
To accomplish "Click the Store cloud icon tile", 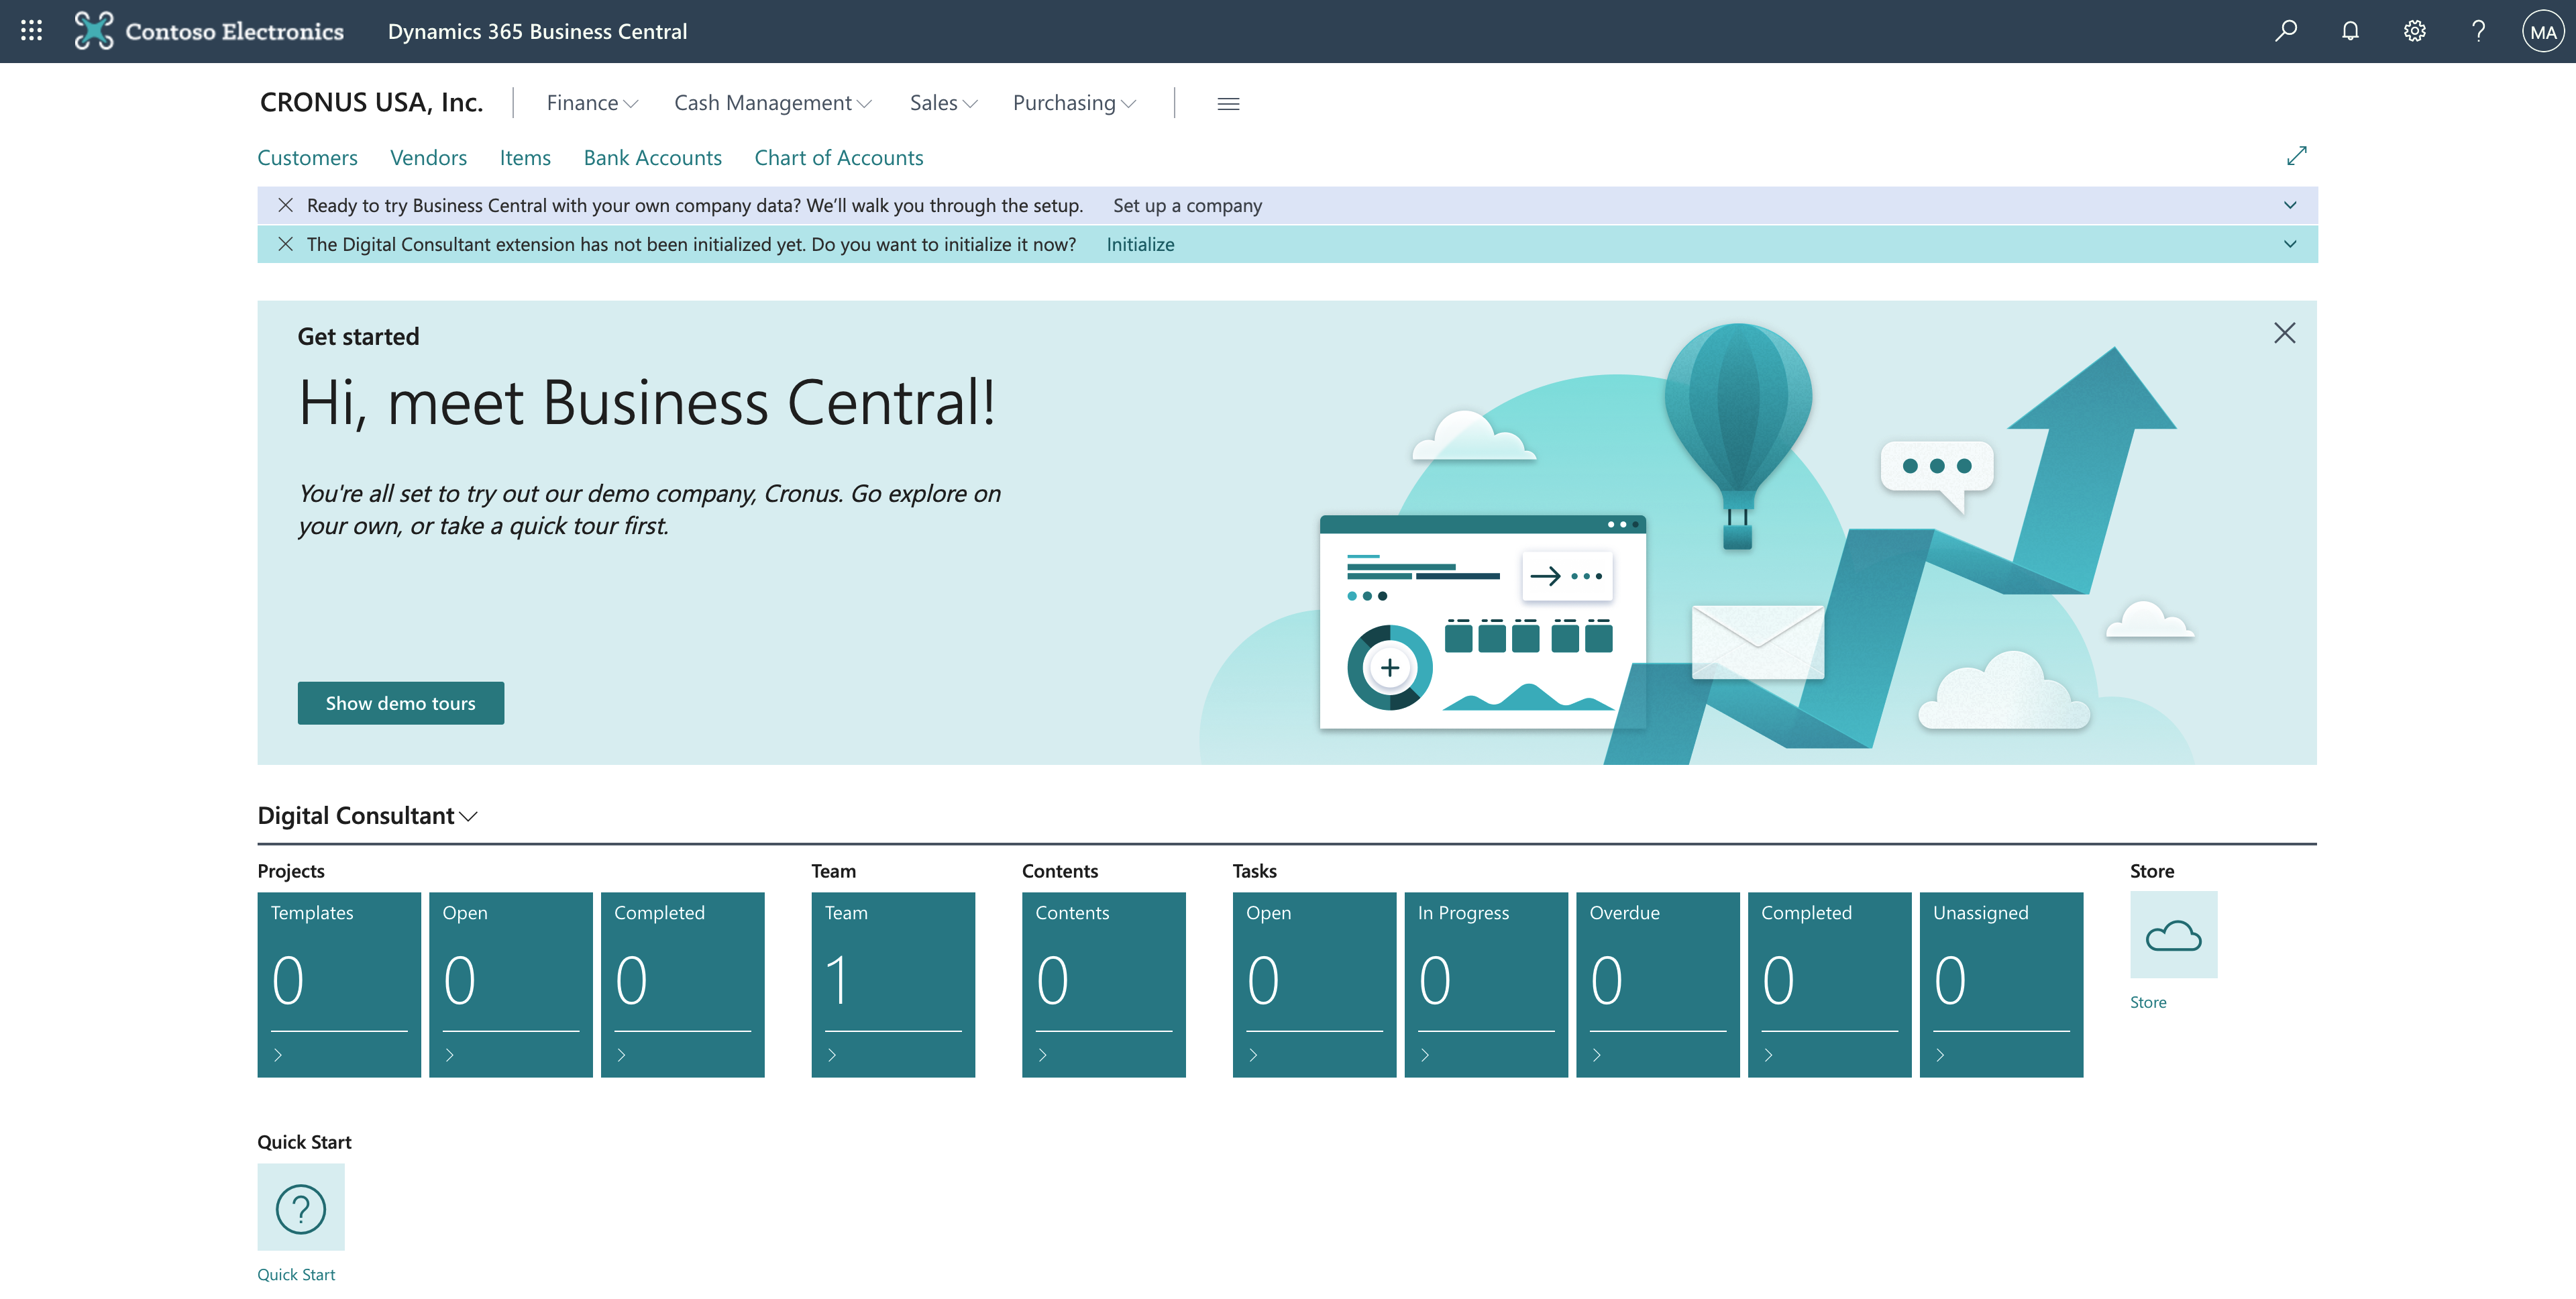I will (x=2173, y=935).
